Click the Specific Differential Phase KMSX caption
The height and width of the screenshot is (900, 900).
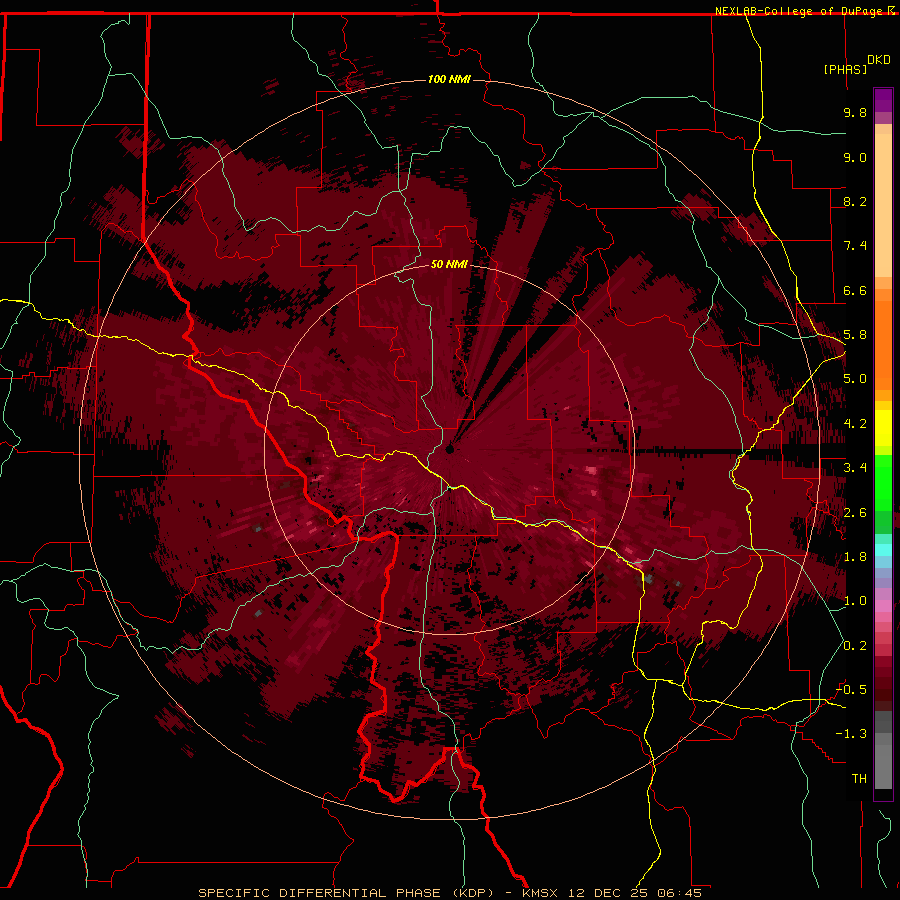click(x=449, y=893)
